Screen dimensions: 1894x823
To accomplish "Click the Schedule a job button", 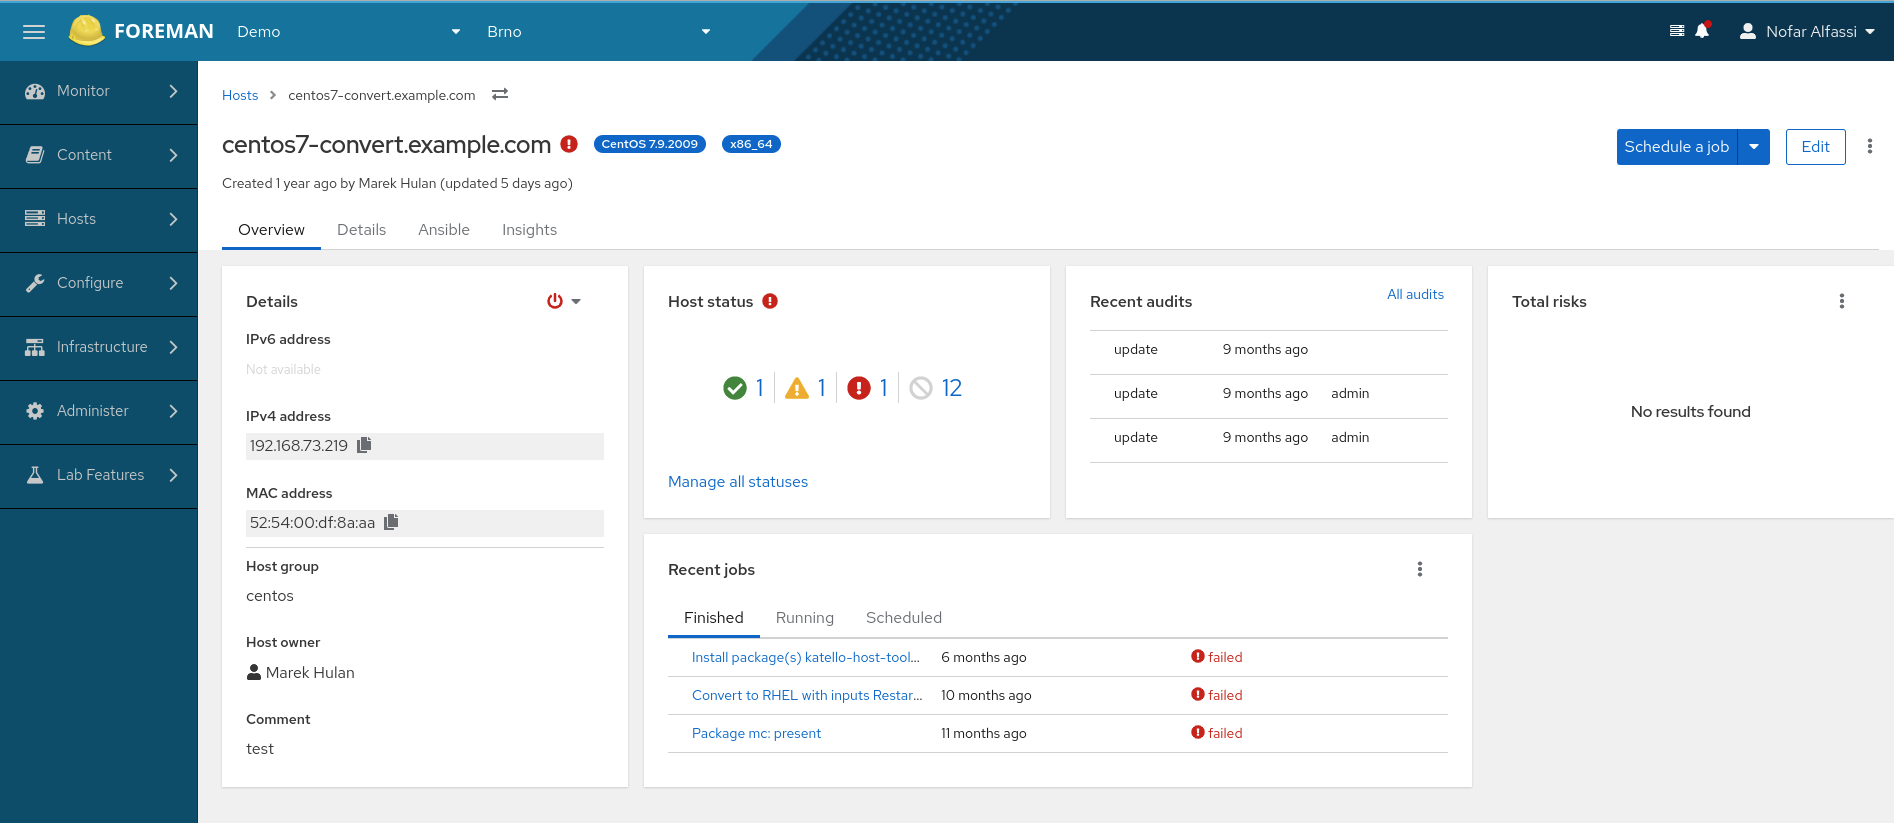I will pyautogui.click(x=1677, y=147).
